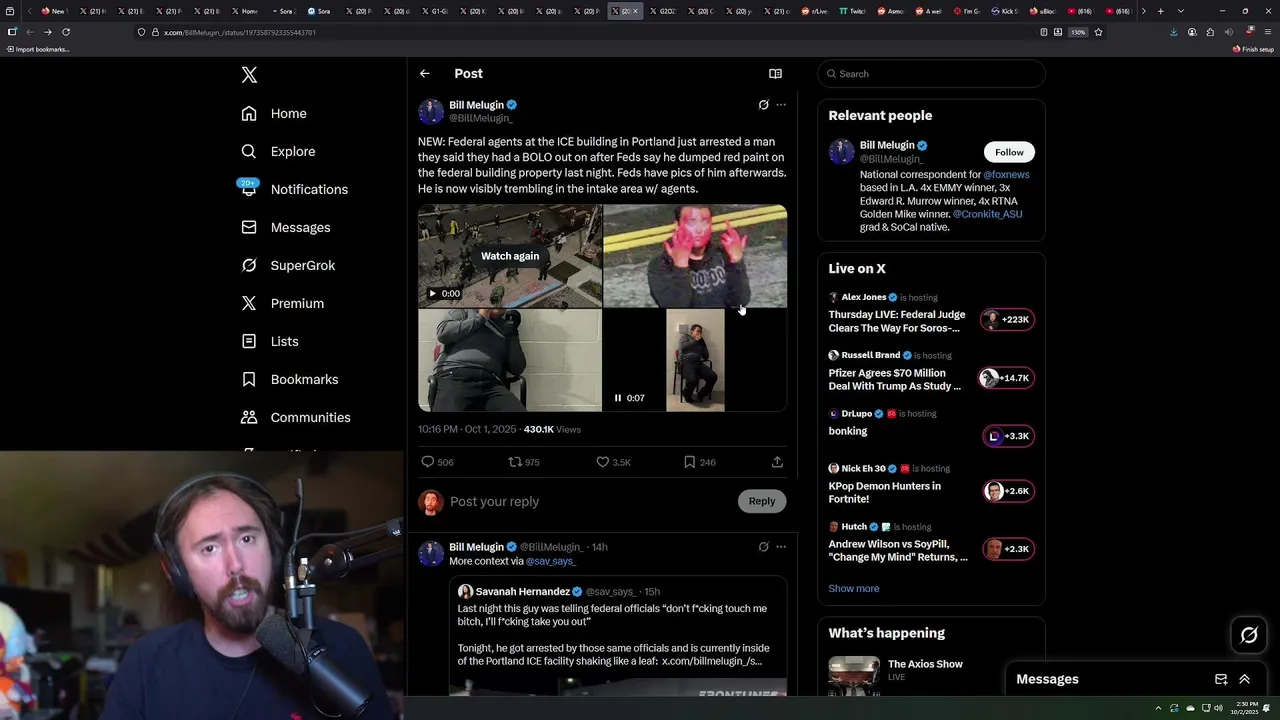Join Russell Brand live +14.7K
This screenshot has height=720, width=1280.
click(x=1007, y=378)
